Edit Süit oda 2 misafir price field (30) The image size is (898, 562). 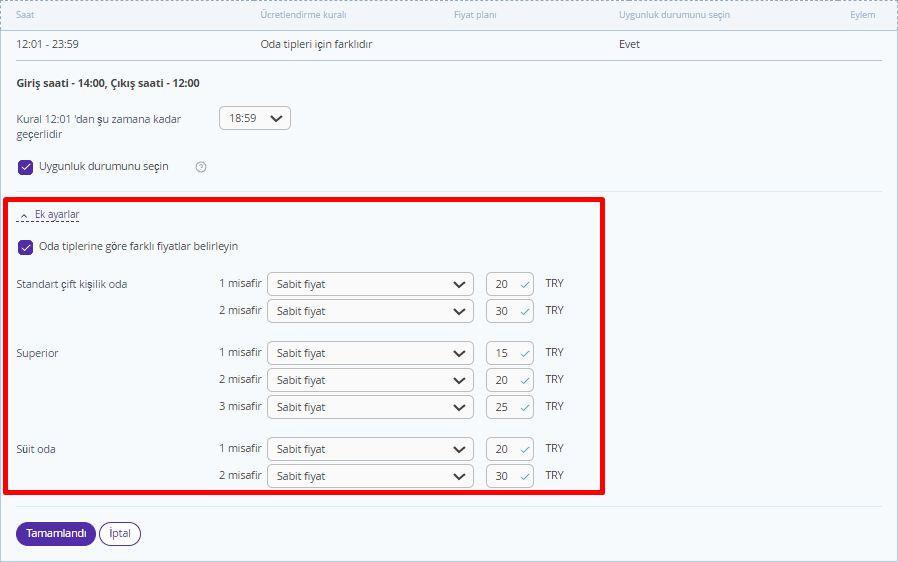[x=510, y=476]
